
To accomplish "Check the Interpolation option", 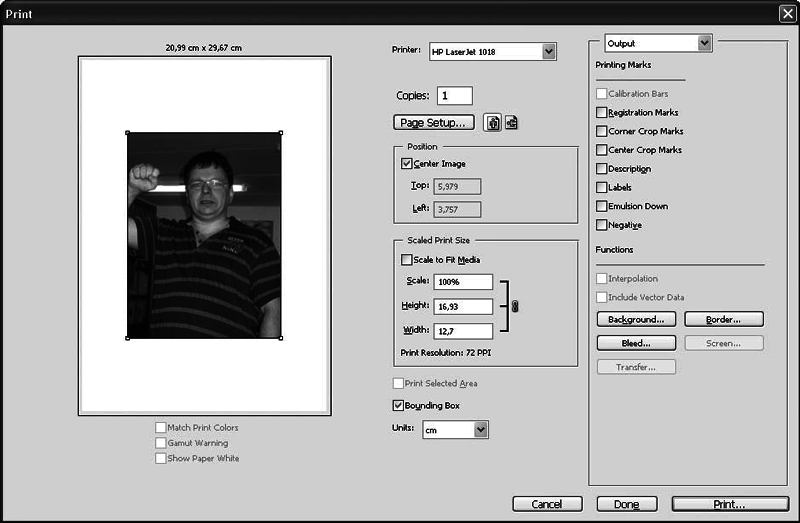I will (601, 279).
